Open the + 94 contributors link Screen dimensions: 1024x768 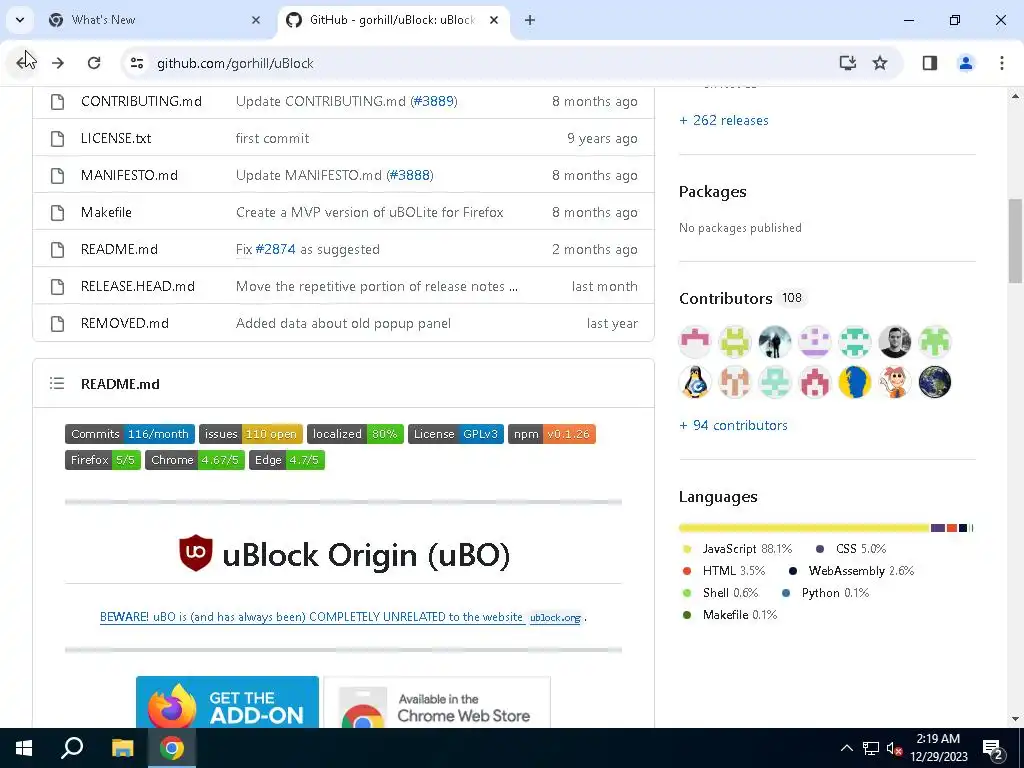[733, 425]
